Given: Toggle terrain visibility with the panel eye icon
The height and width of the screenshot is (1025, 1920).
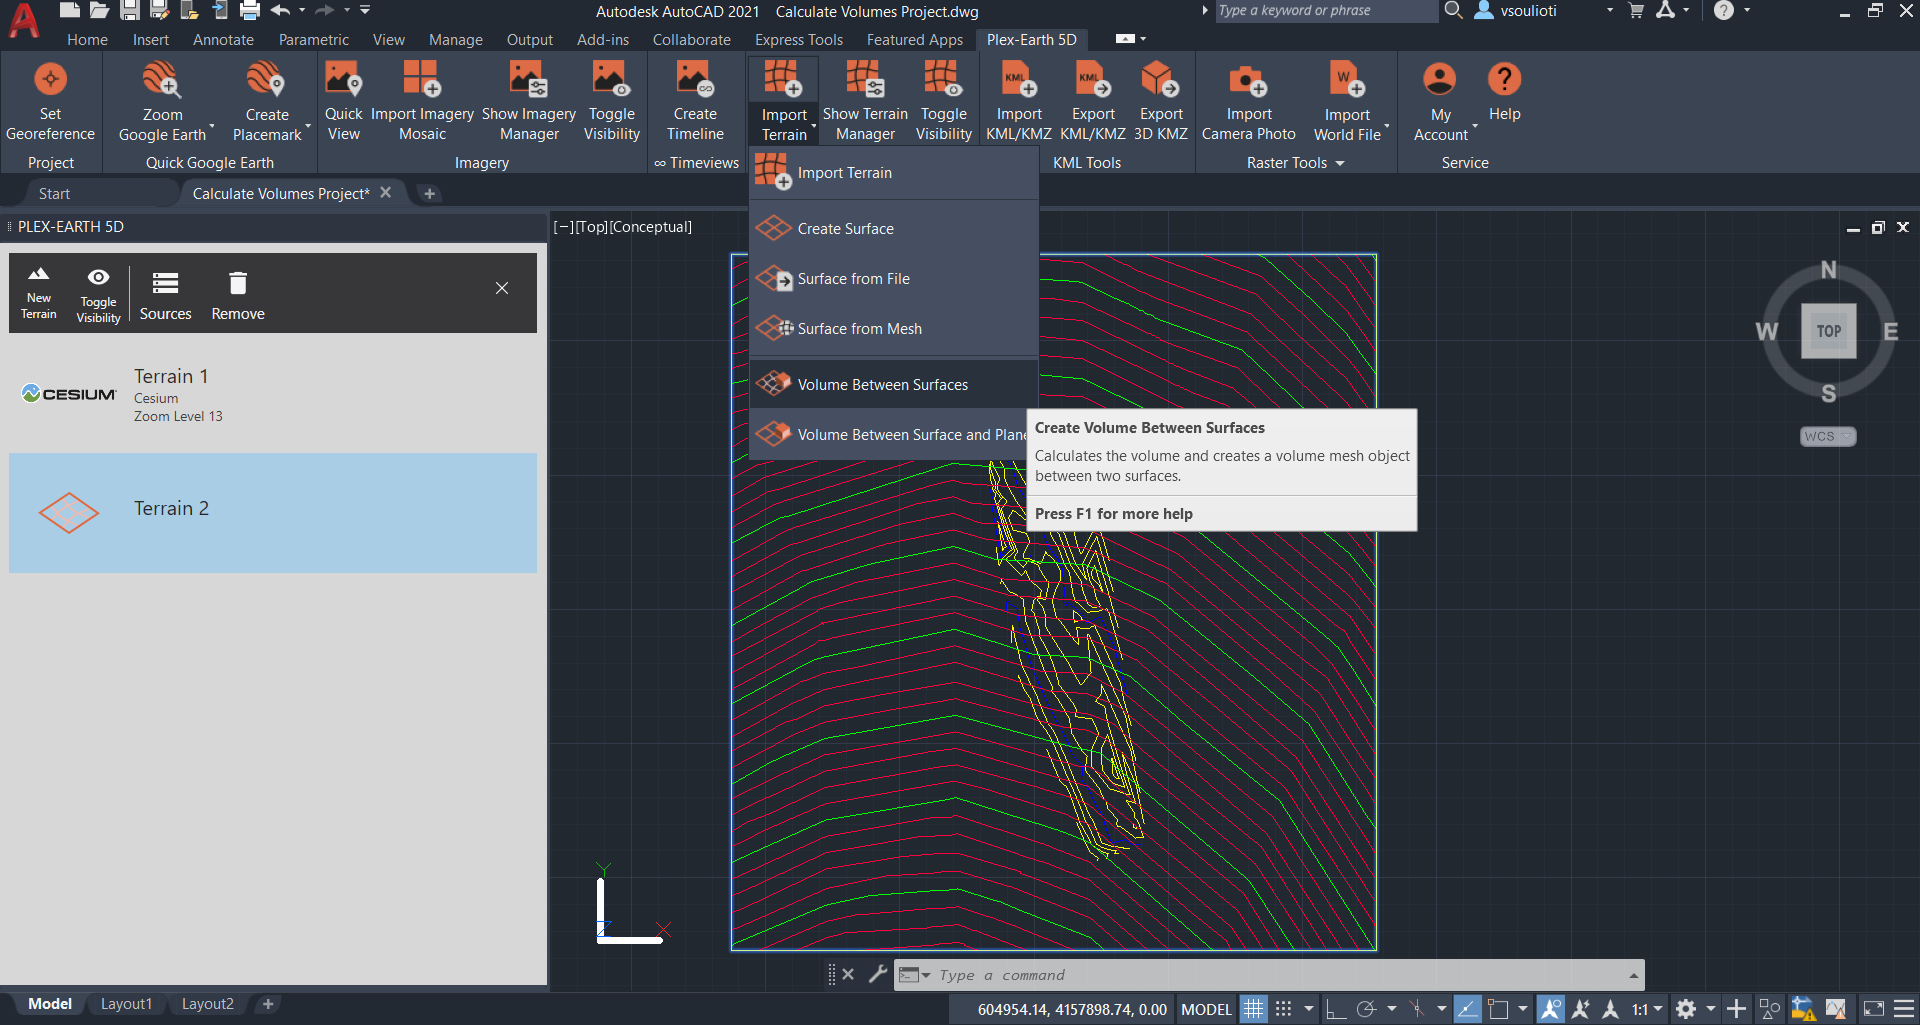Looking at the screenshot, I should (x=98, y=295).
